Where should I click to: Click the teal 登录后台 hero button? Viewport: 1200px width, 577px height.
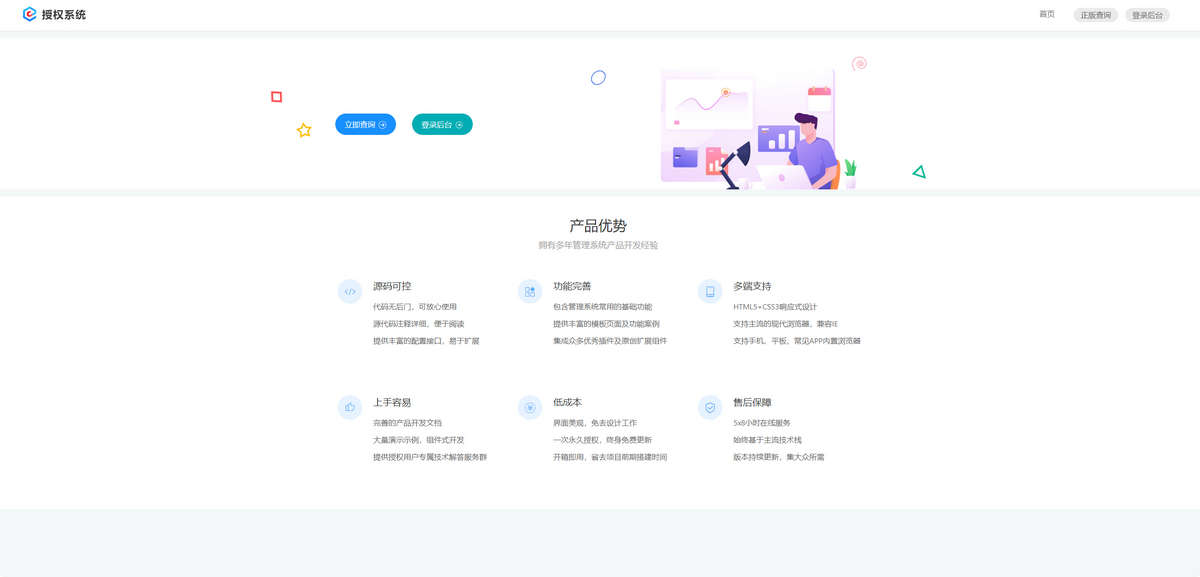pos(442,125)
